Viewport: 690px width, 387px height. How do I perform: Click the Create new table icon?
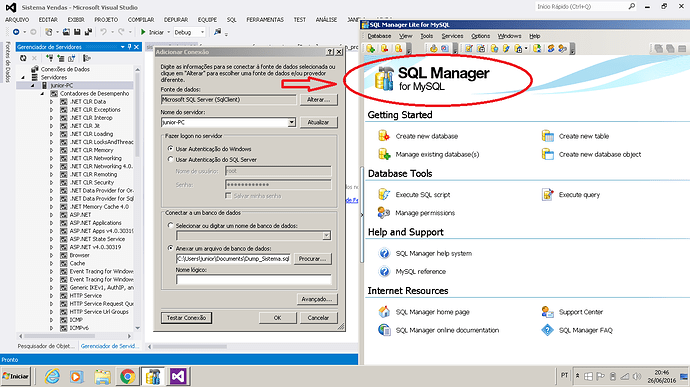pos(547,136)
